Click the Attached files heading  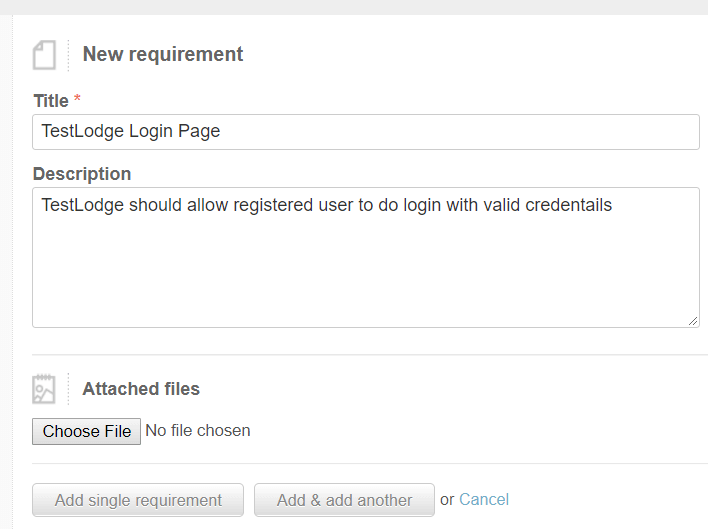(141, 389)
